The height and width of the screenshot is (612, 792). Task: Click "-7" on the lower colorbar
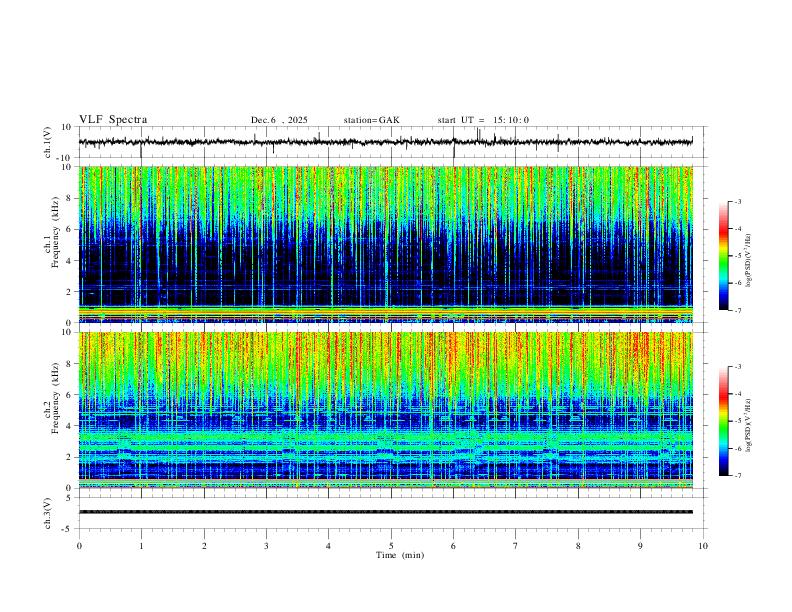[737, 475]
